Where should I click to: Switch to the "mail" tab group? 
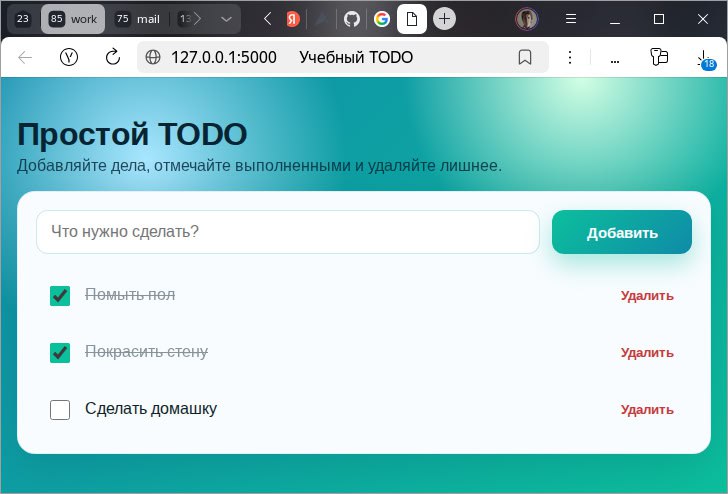point(137,19)
